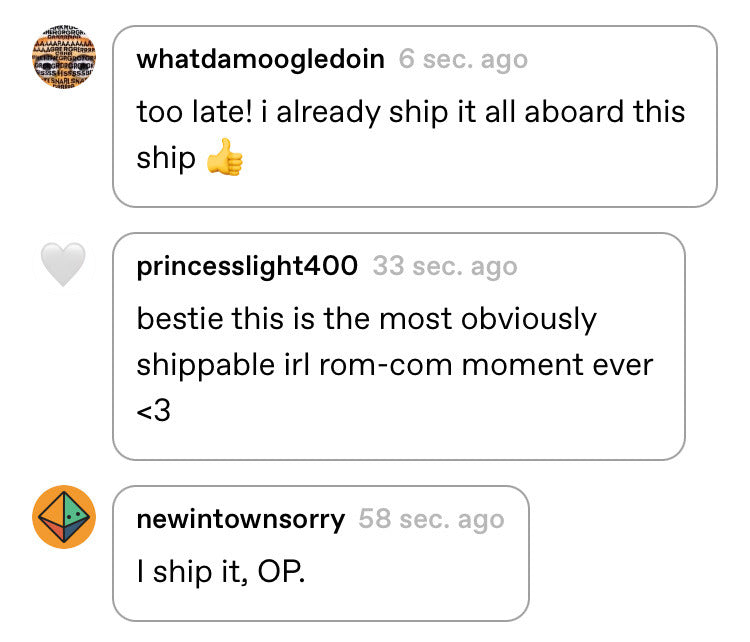The height and width of the screenshot is (642, 750).
Task: Select the word 'ship' beside the thumbs-up emoji
Action: (166, 159)
